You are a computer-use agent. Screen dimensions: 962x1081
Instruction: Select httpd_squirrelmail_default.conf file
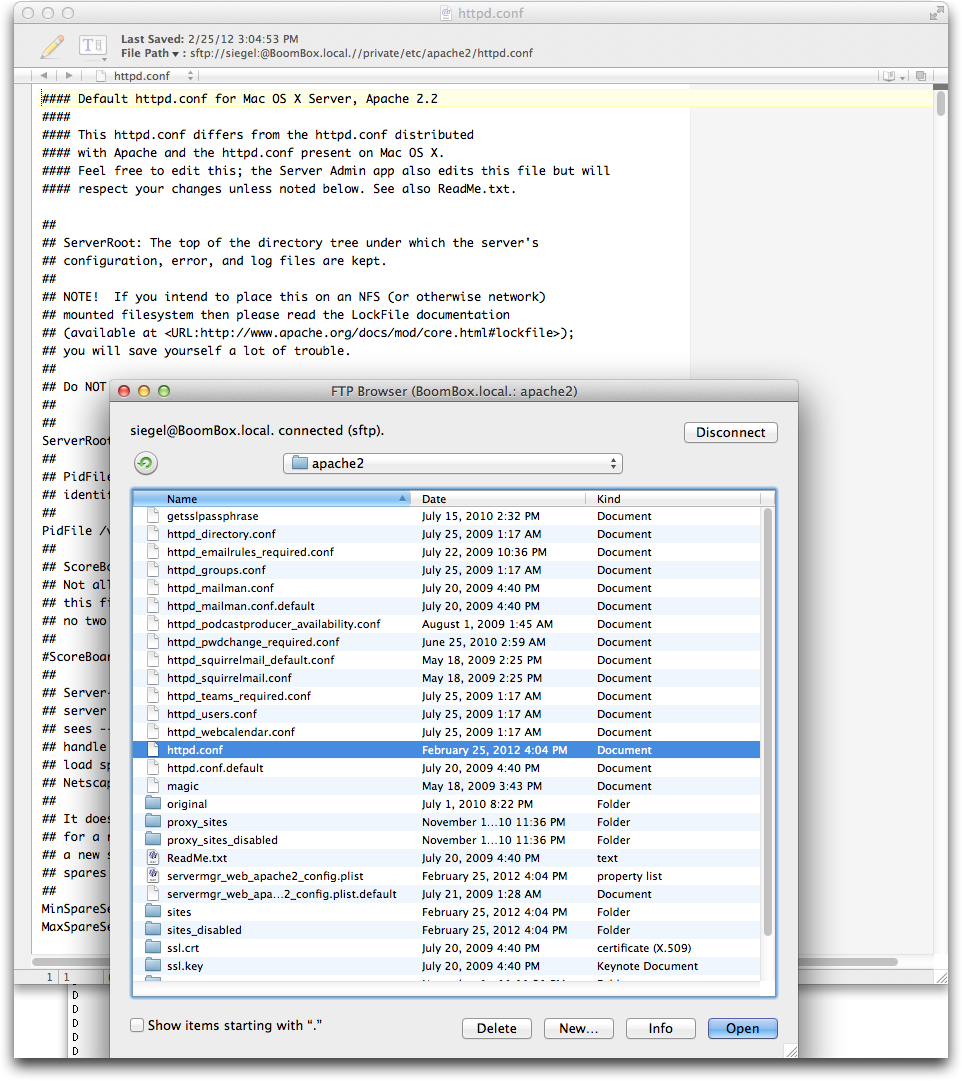pyautogui.click(x=446, y=660)
